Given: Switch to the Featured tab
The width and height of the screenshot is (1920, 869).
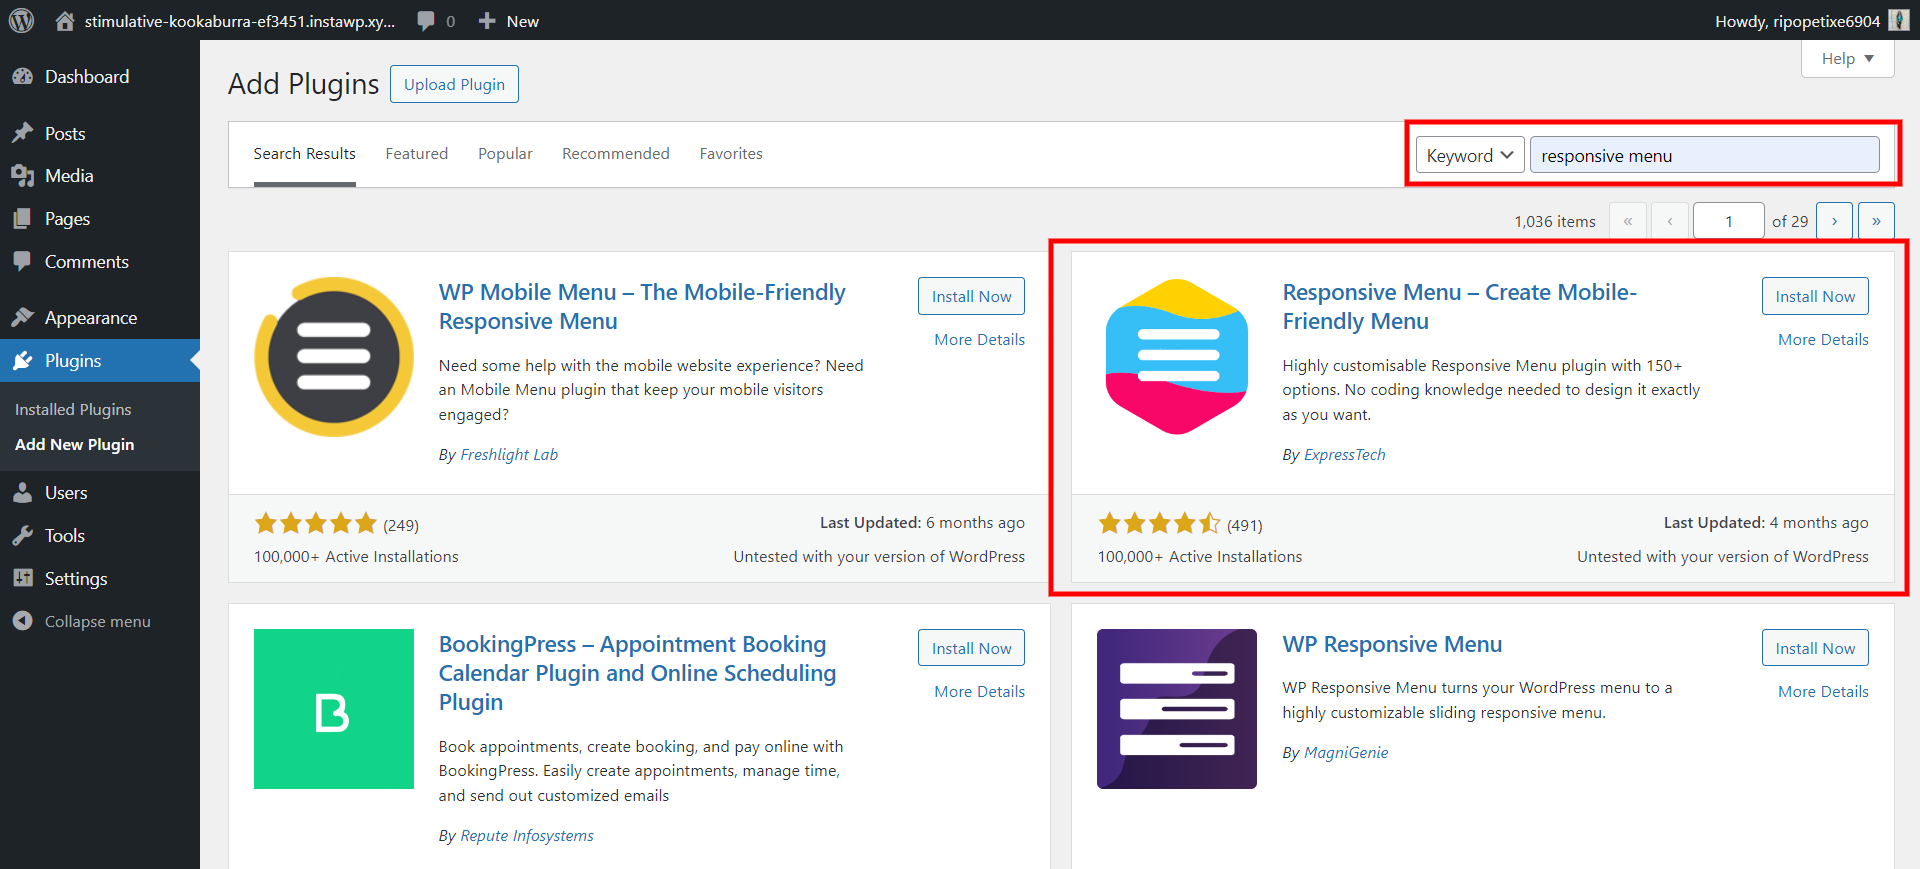Looking at the screenshot, I should 417,154.
